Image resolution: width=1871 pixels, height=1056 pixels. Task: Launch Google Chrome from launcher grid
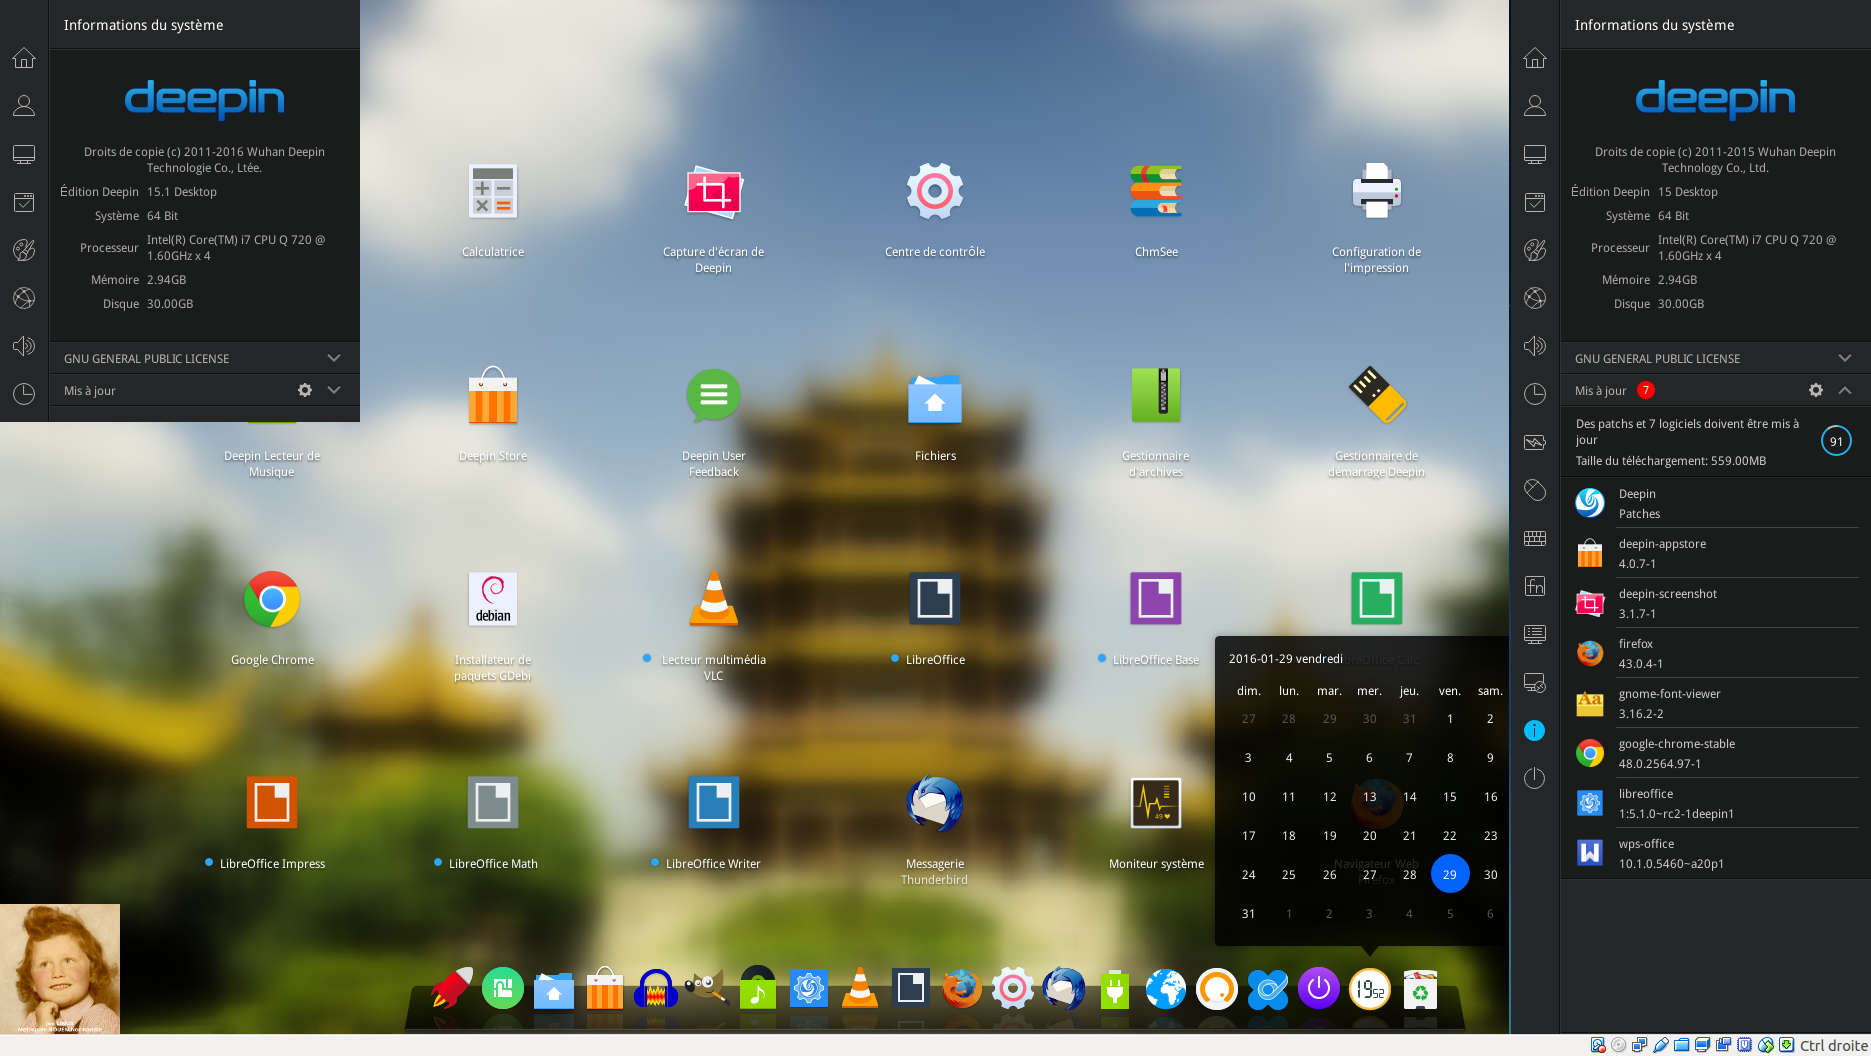272,600
